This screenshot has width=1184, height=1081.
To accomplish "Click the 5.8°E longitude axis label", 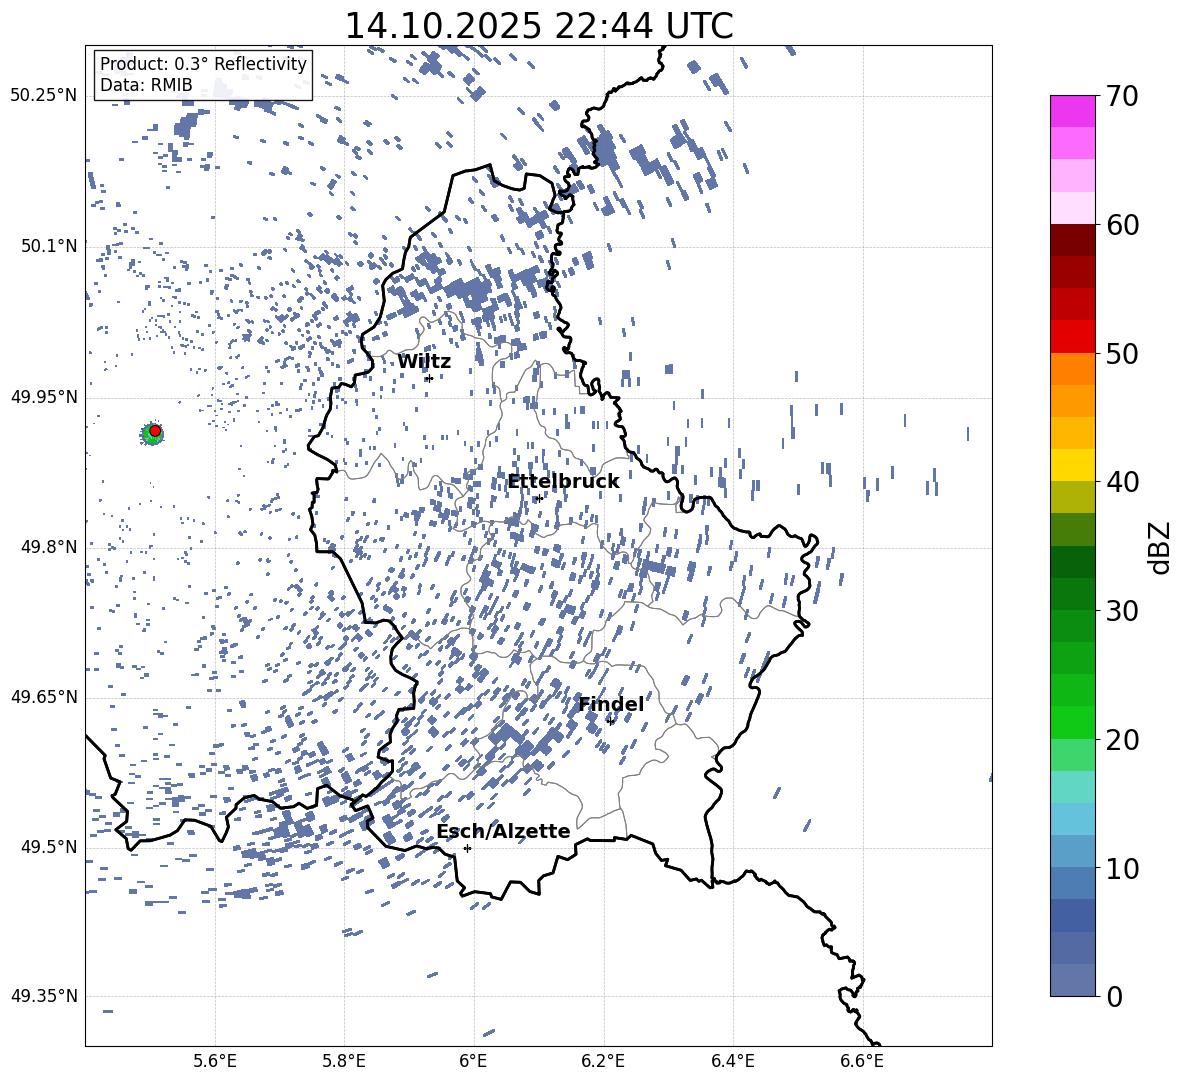I will coord(344,1061).
